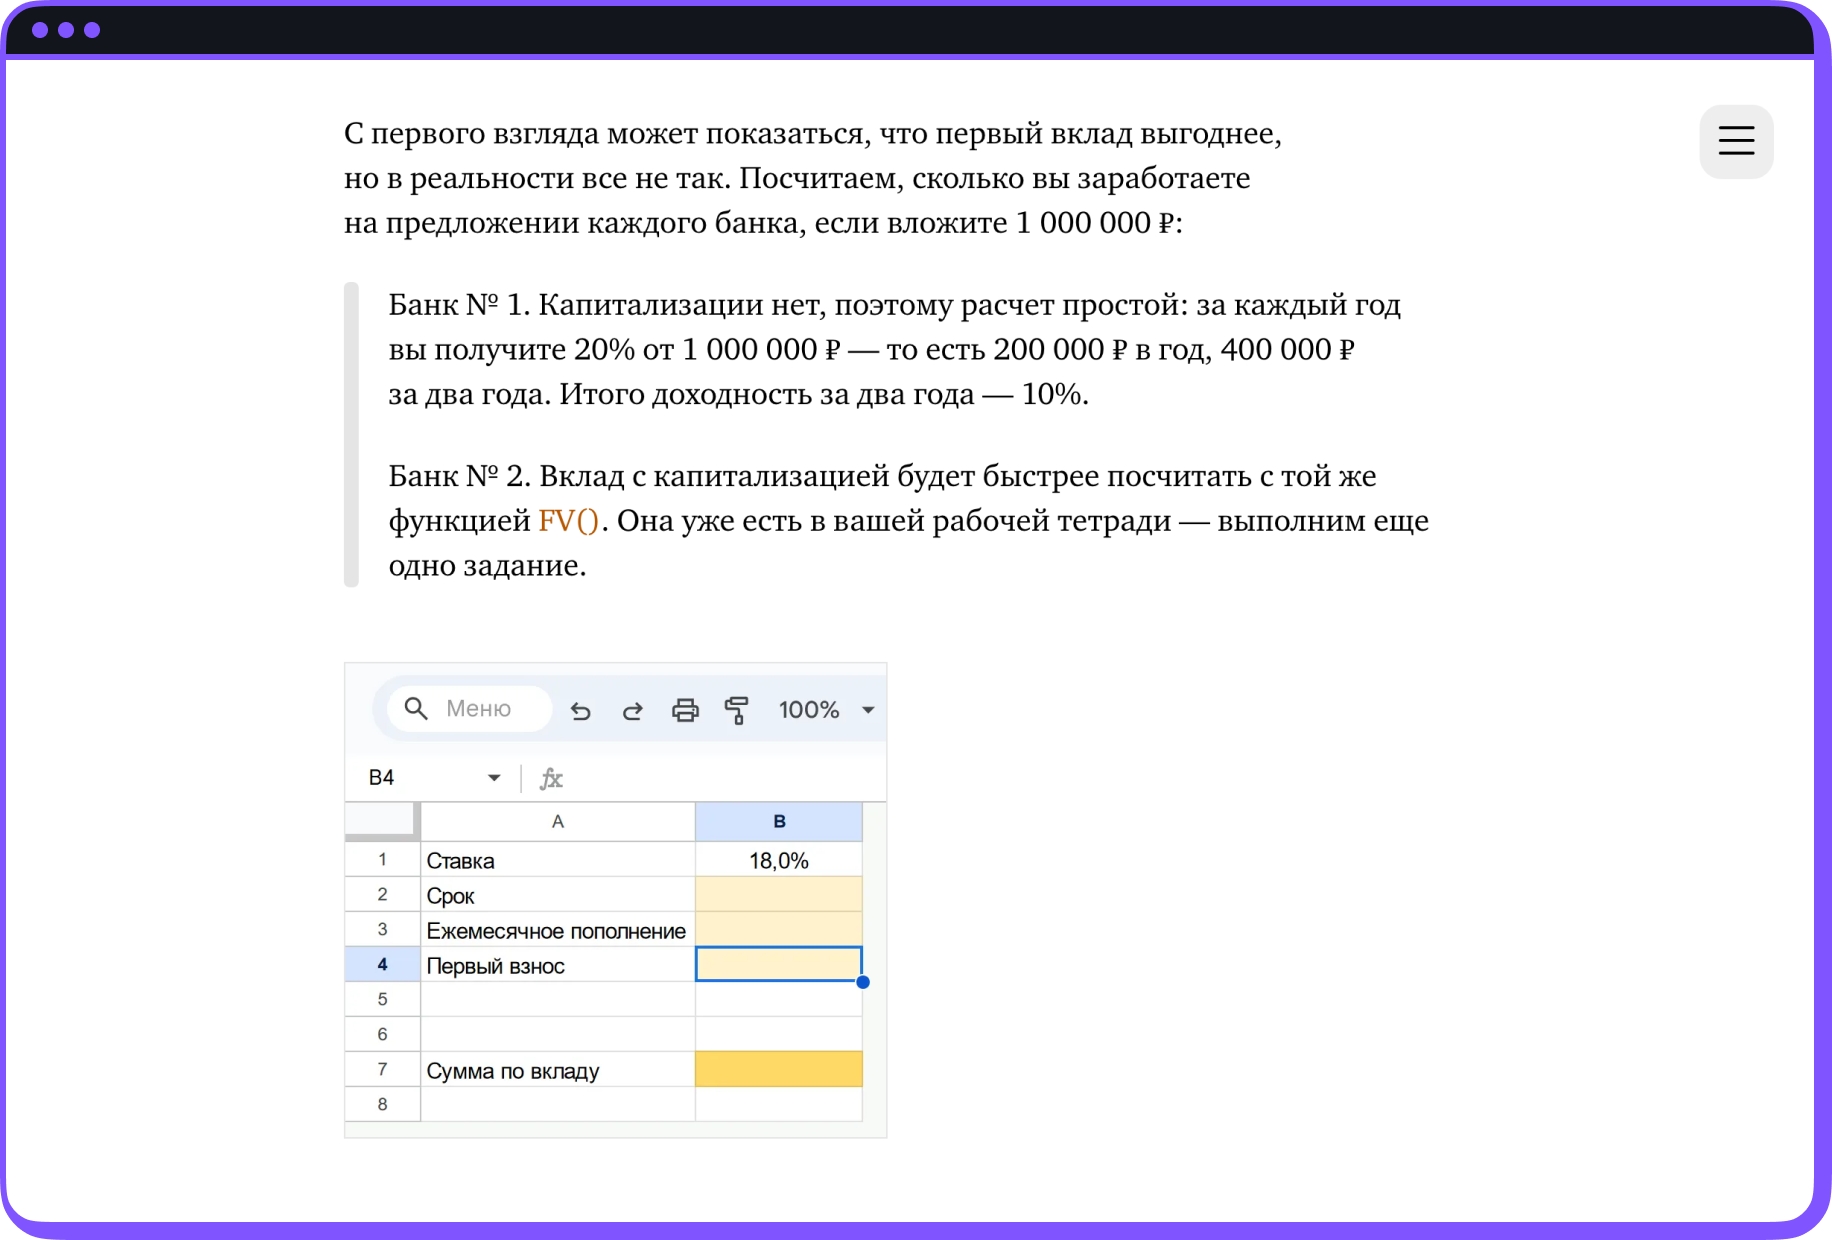
Task: Select row 6 header
Action: [x=382, y=1034]
